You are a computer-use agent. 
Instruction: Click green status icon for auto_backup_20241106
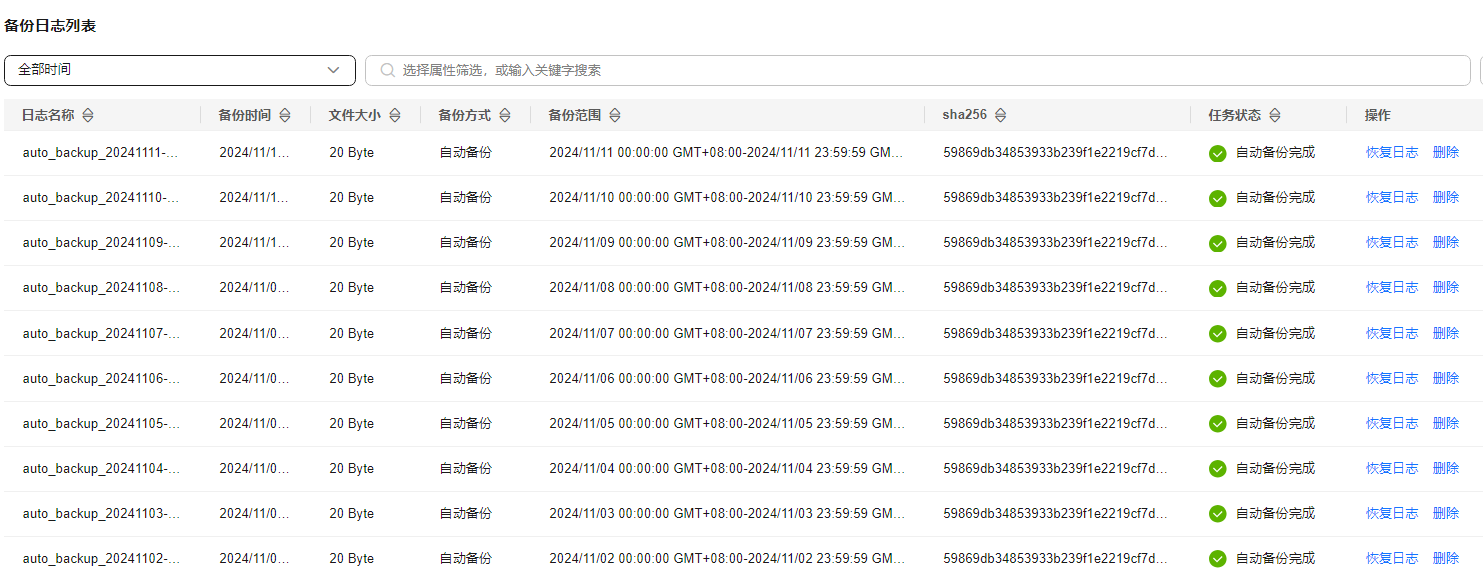point(1217,378)
